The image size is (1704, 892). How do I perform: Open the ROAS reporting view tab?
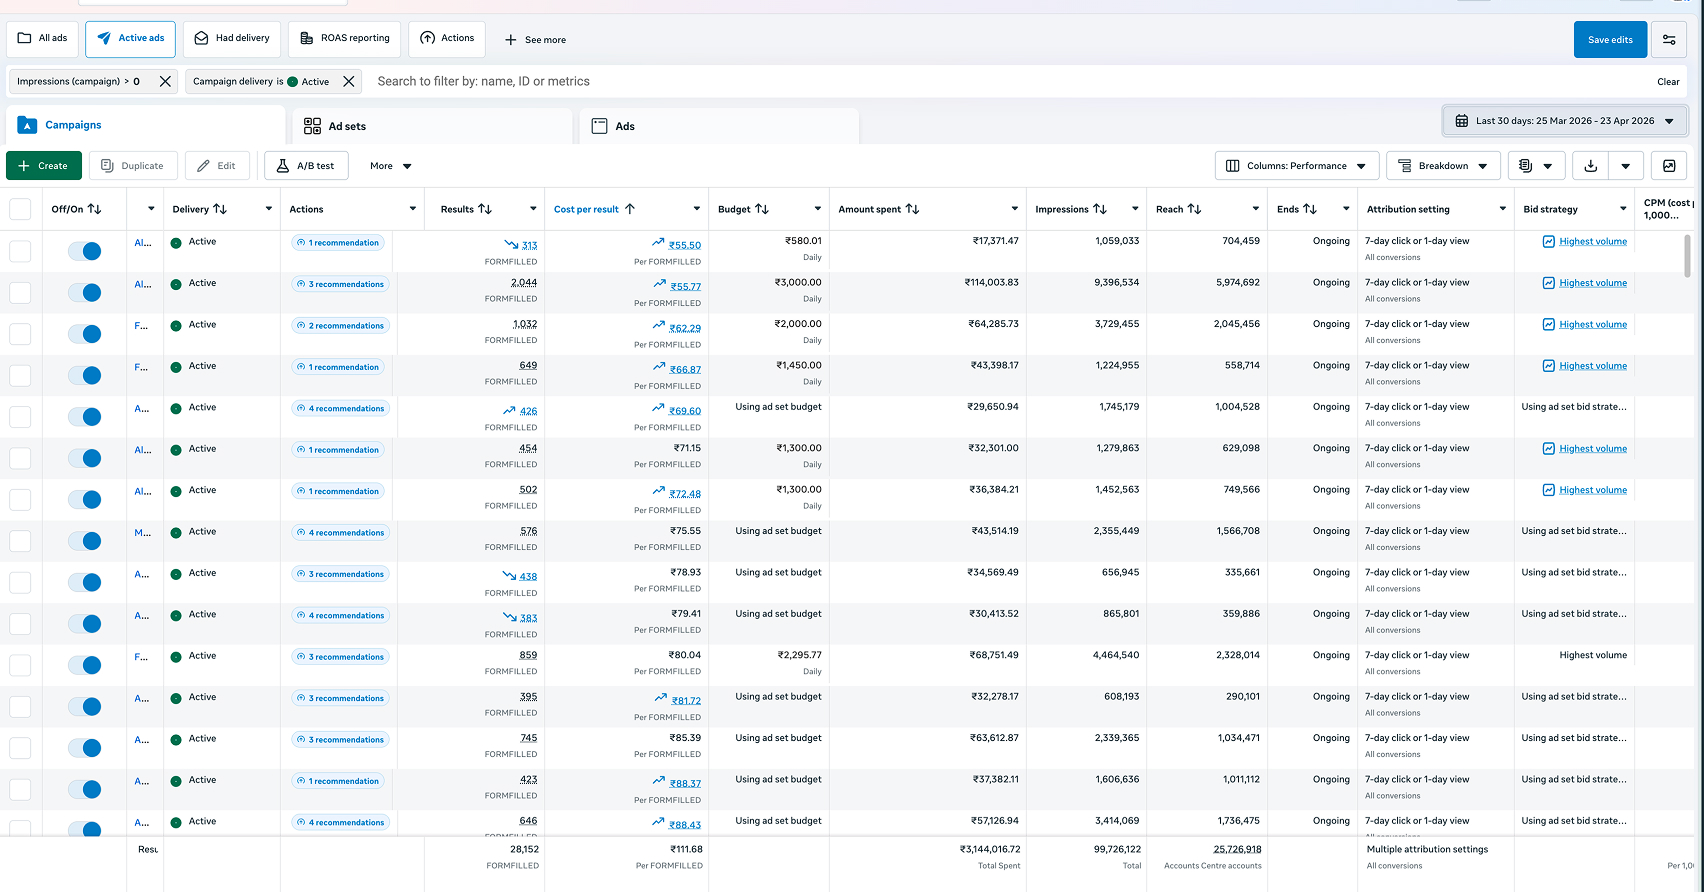coord(345,39)
